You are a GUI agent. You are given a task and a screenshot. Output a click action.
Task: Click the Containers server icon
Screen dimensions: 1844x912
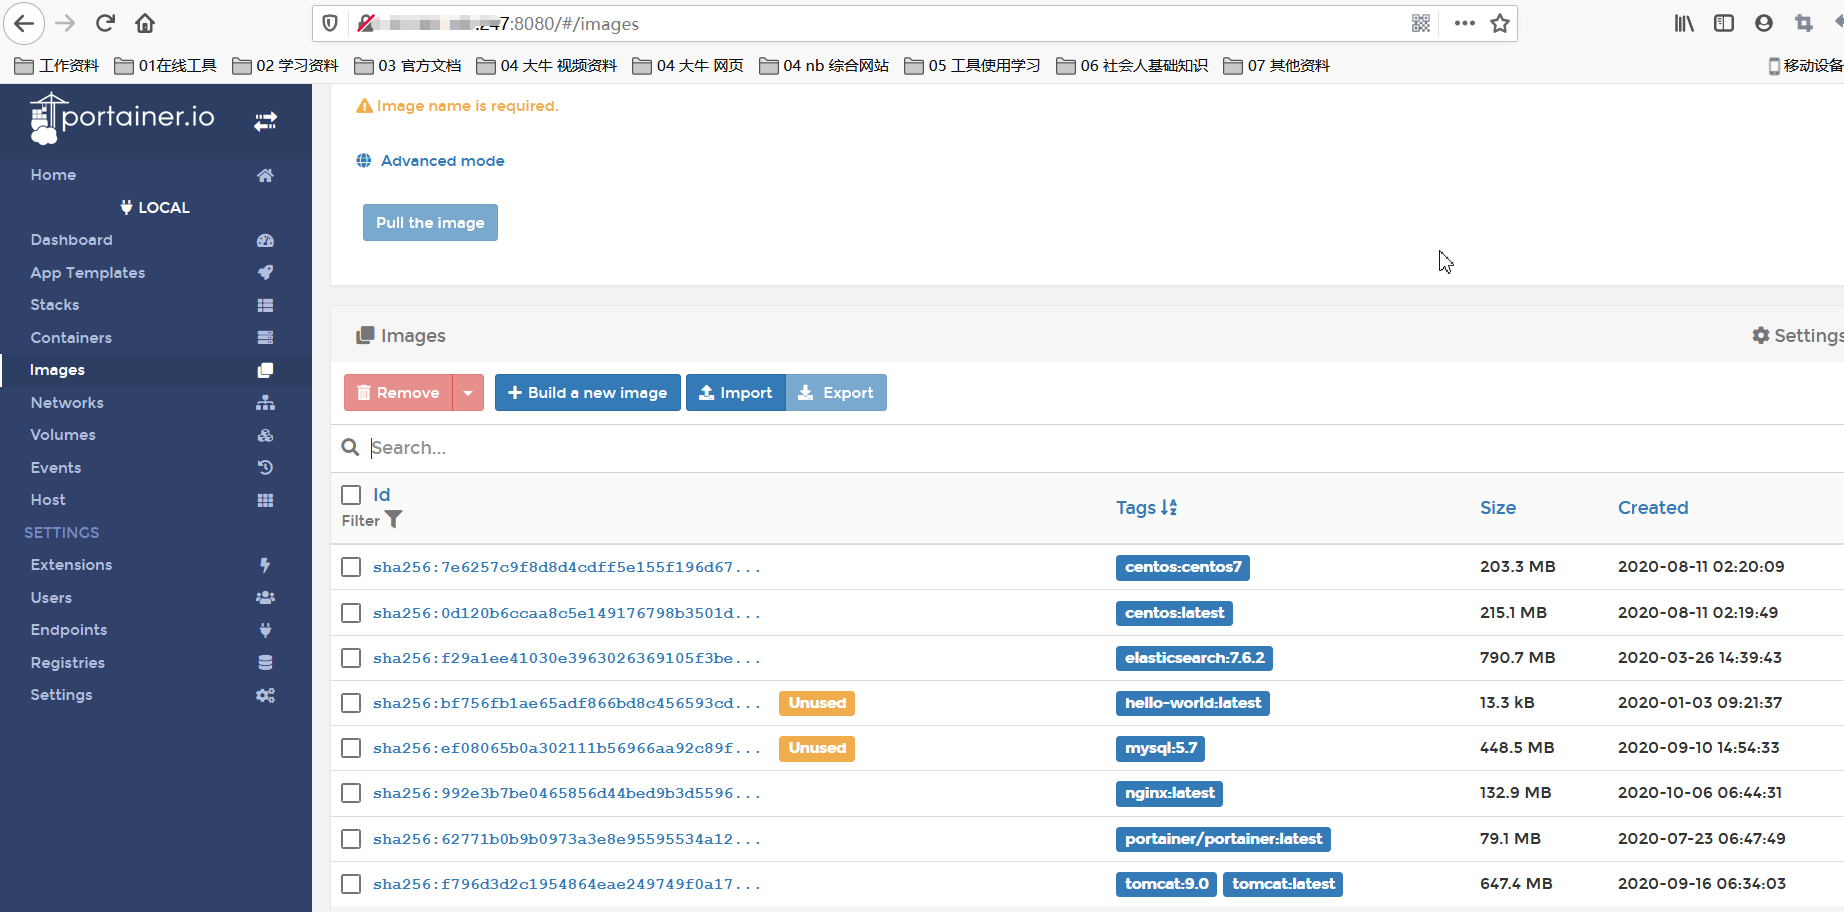[265, 337]
